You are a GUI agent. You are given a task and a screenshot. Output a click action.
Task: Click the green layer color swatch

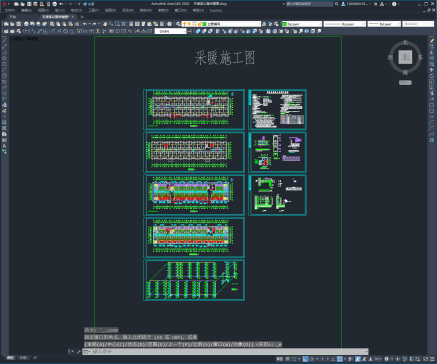(x=205, y=24)
